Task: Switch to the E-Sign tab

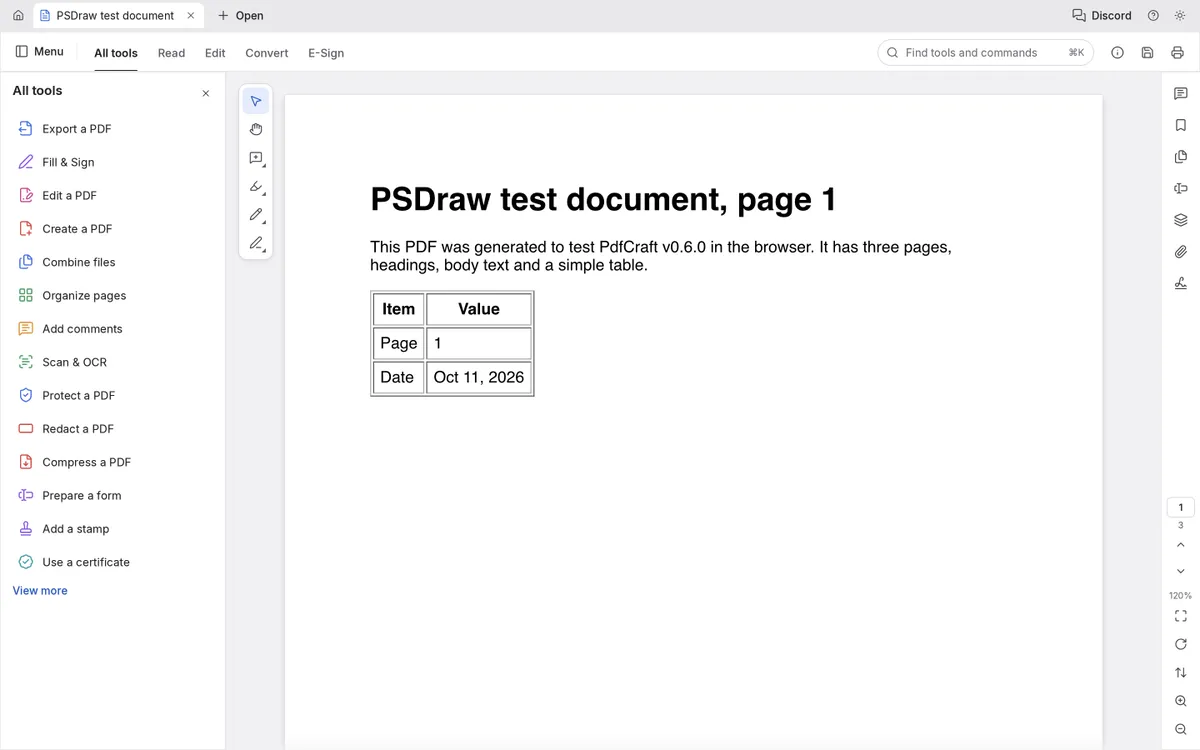Action: [326, 53]
